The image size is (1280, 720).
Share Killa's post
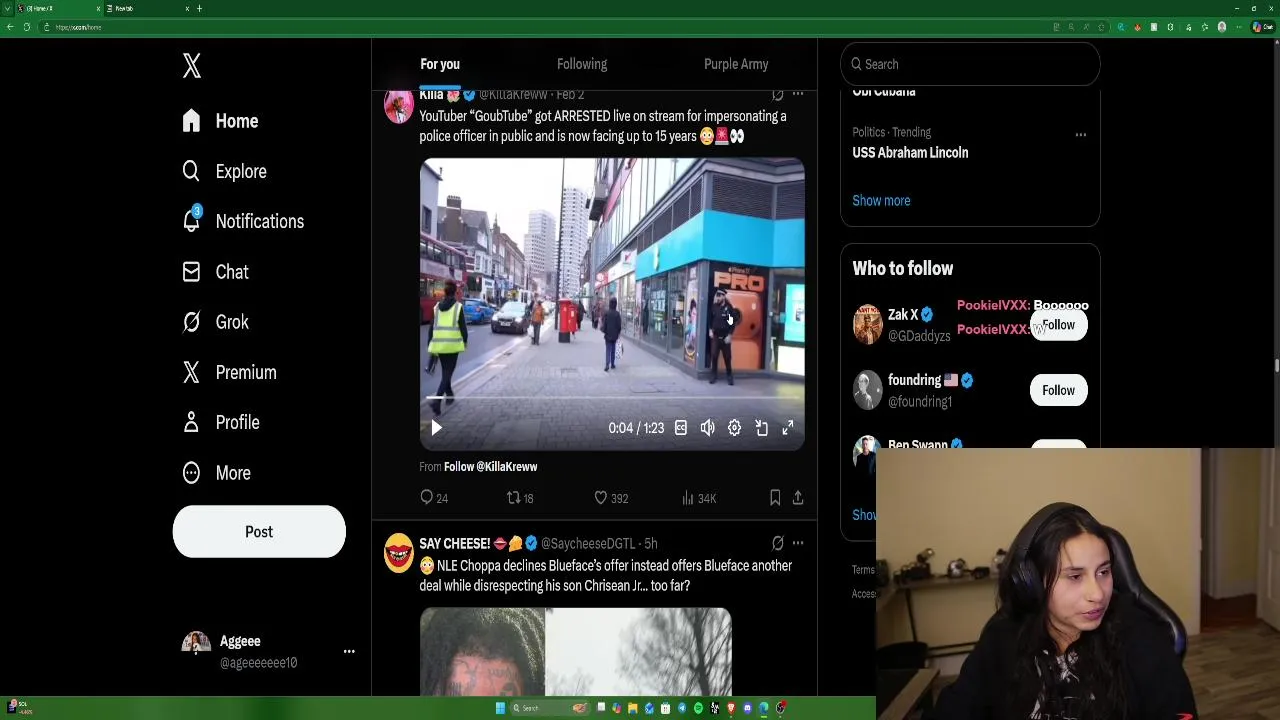[798, 498]
